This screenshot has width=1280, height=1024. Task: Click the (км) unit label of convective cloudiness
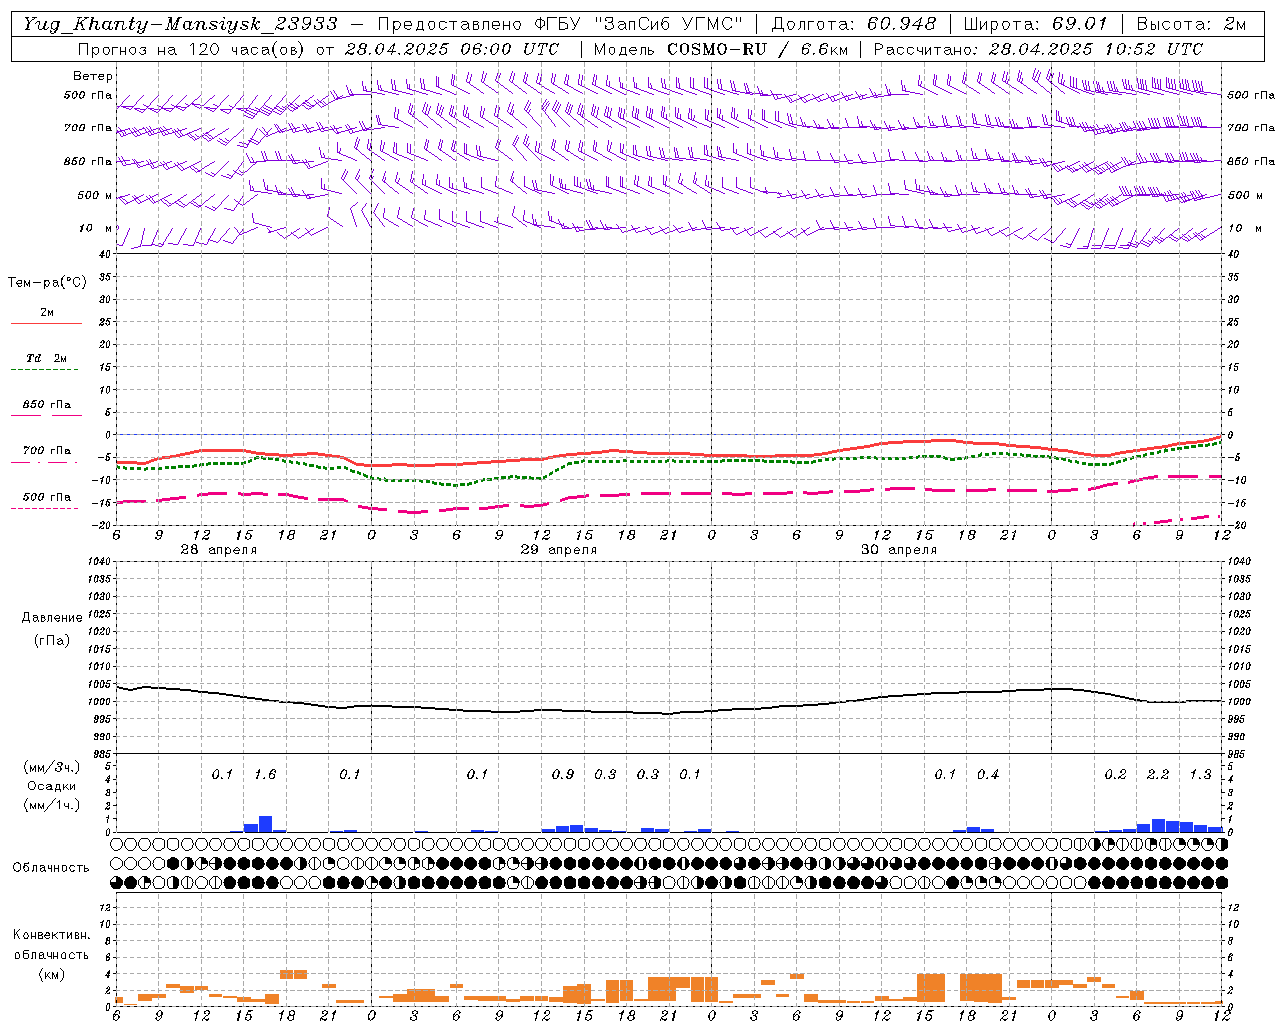[x=51, y=973]
